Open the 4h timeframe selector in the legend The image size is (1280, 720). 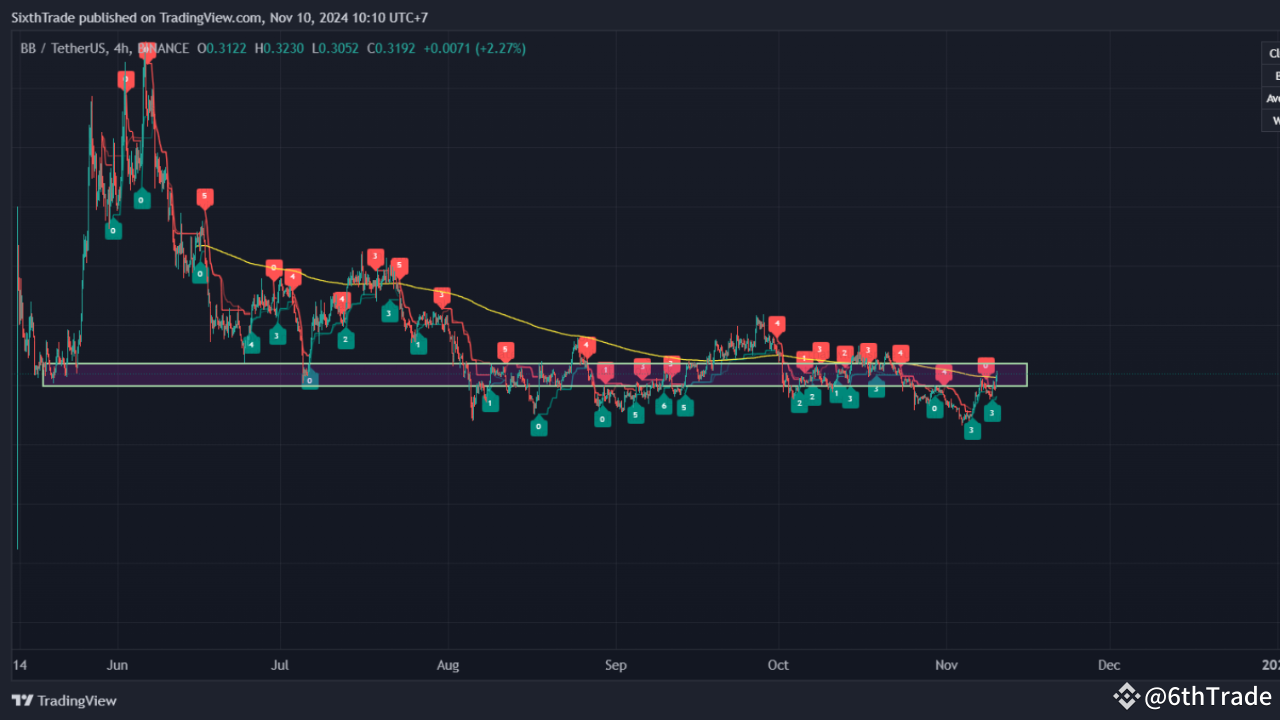tap(123, 48)
